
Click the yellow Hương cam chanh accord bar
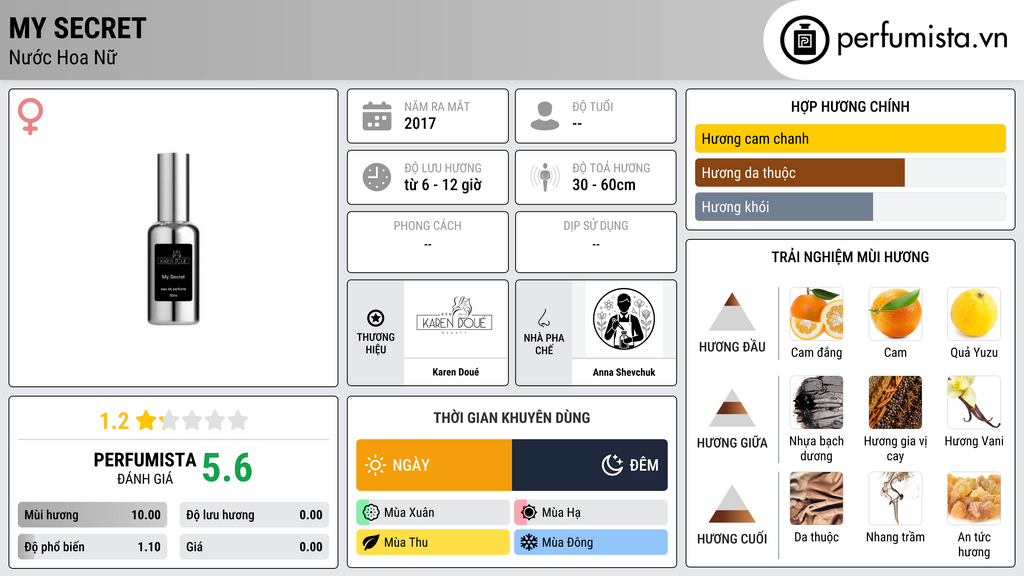tap(850, 138)
